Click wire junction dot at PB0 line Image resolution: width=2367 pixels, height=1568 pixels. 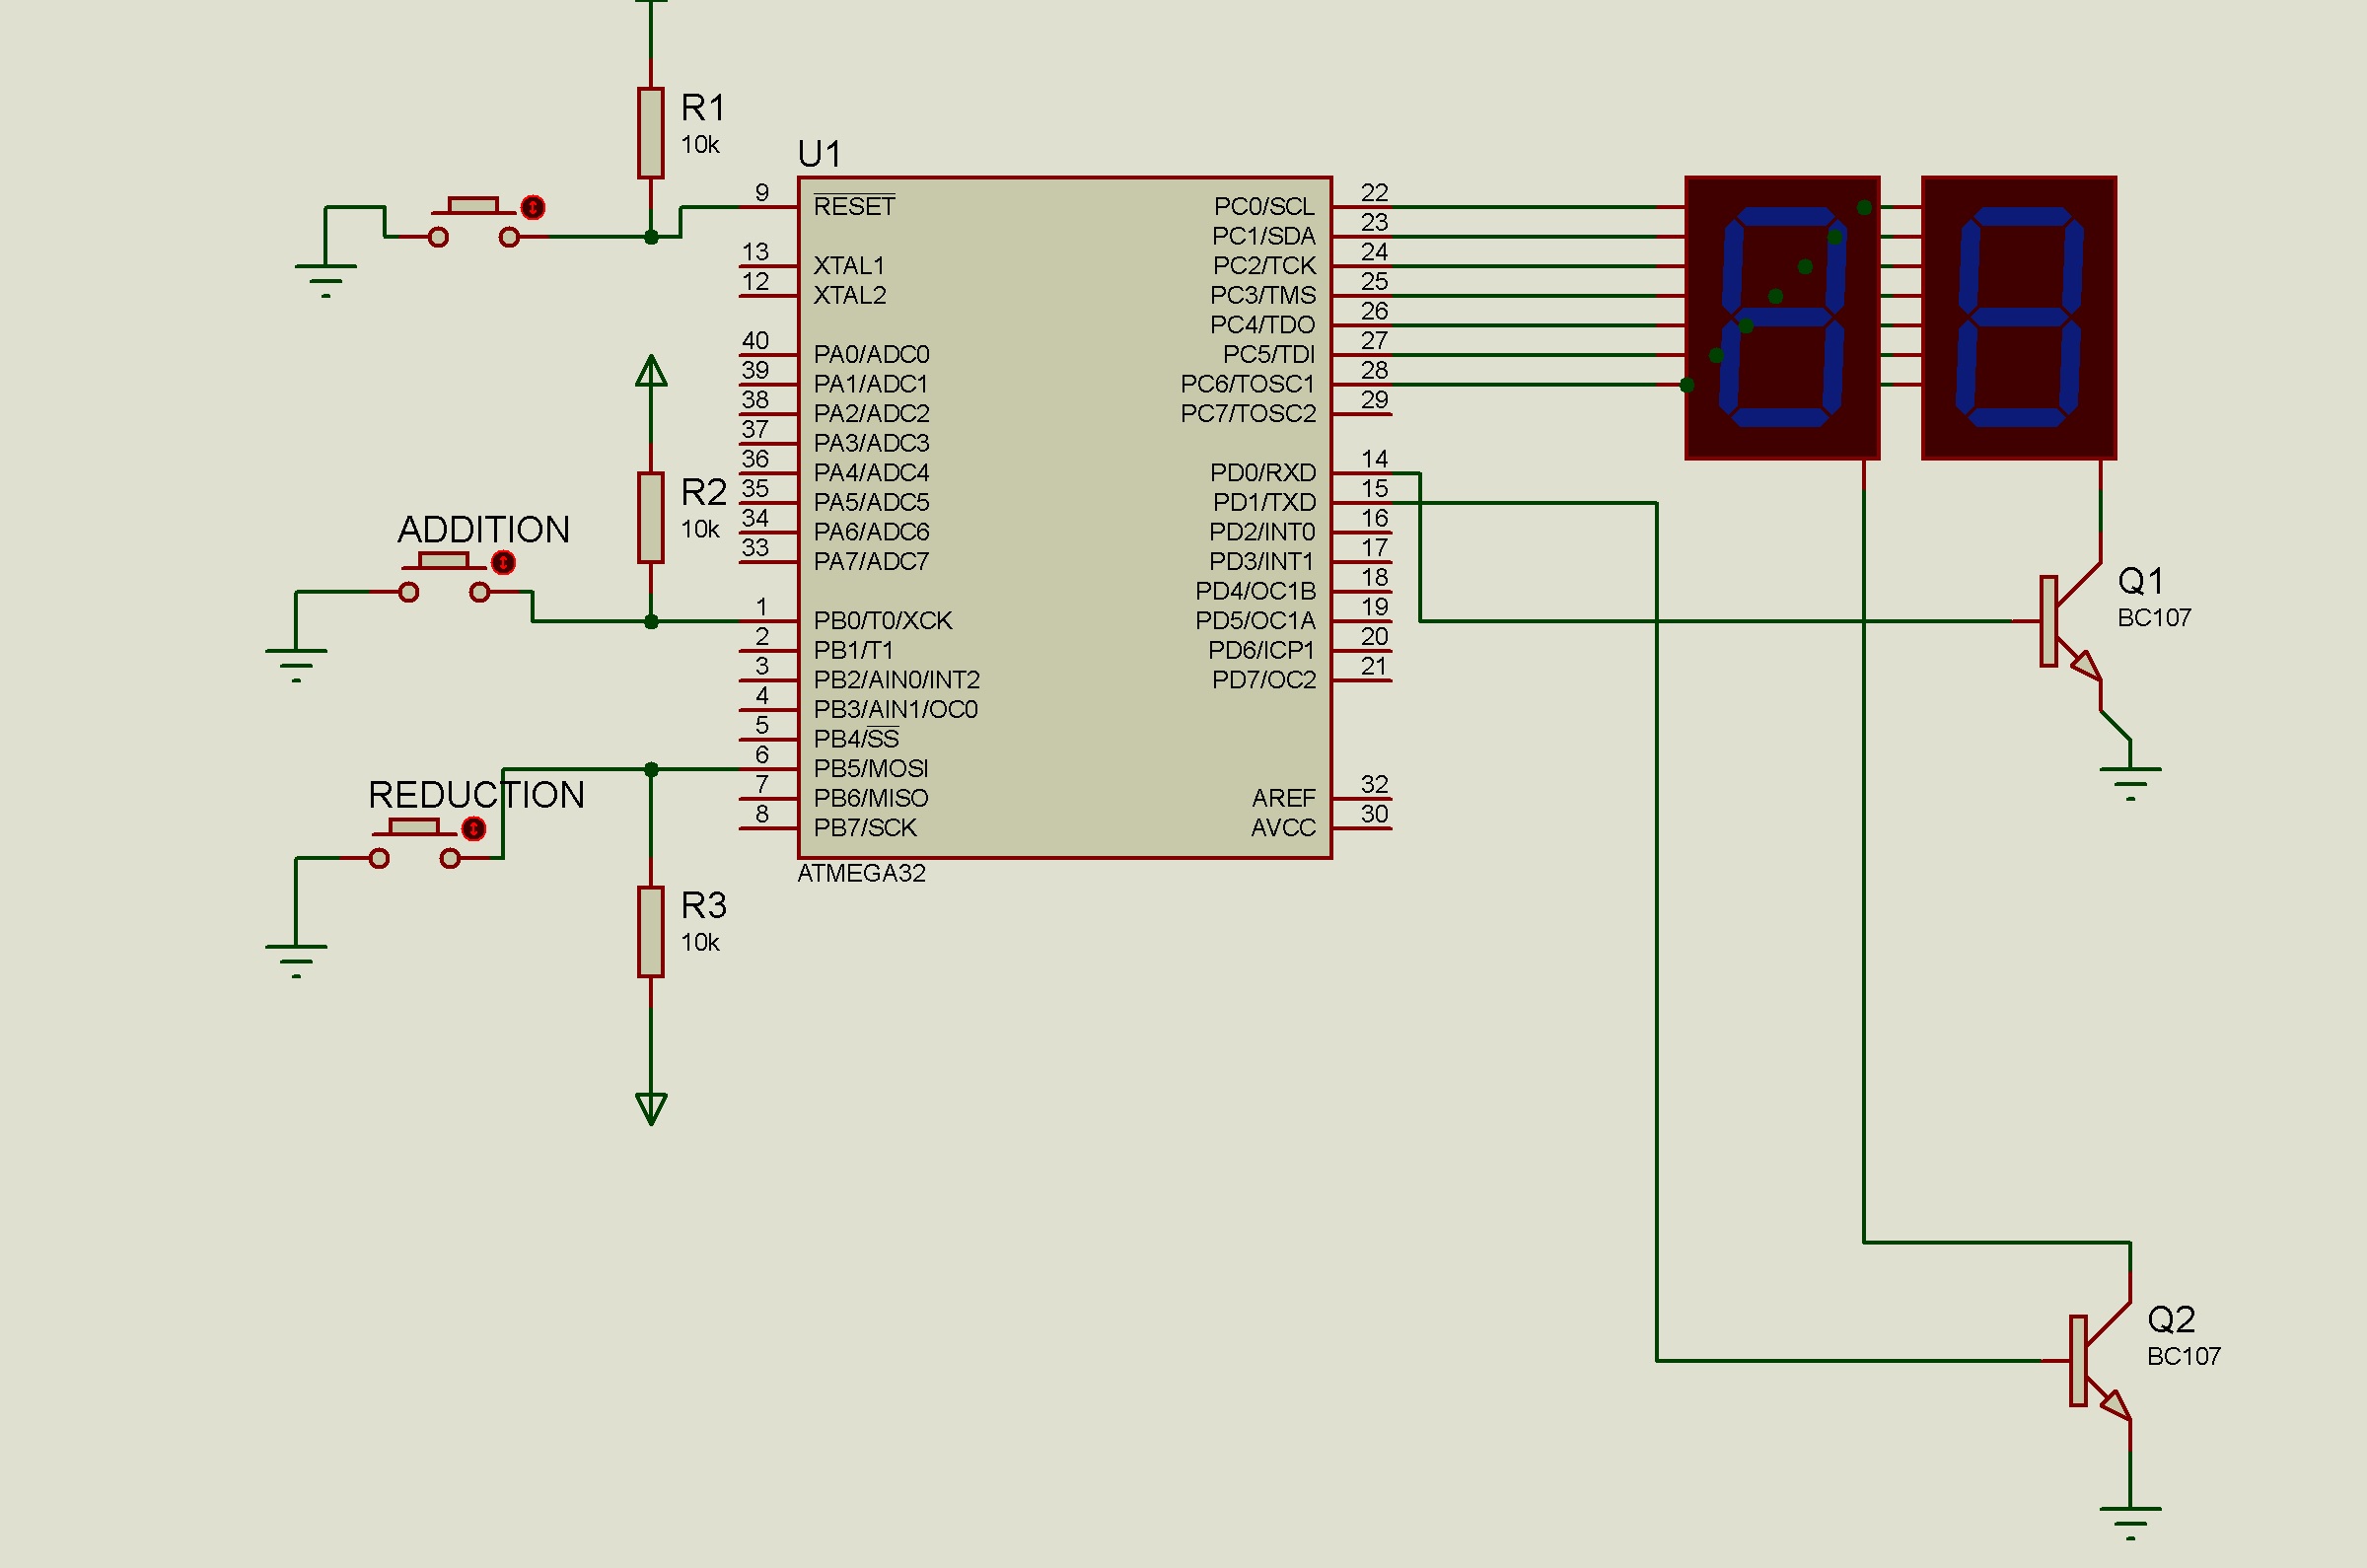(x=651, y=621)
